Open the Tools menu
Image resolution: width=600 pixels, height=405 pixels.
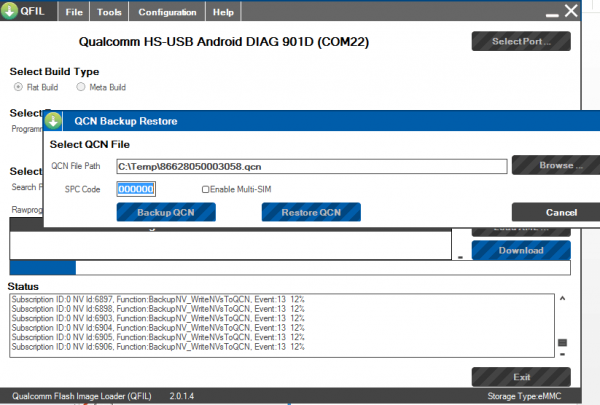tap(109, 12)
